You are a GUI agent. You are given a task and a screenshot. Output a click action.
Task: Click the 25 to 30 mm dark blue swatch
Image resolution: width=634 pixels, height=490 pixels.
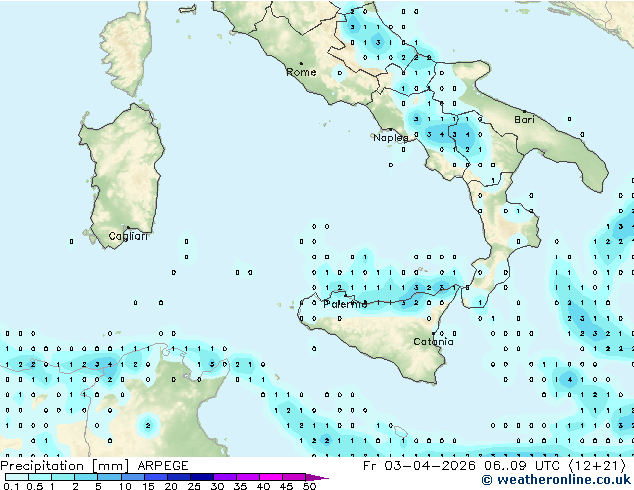202,477
